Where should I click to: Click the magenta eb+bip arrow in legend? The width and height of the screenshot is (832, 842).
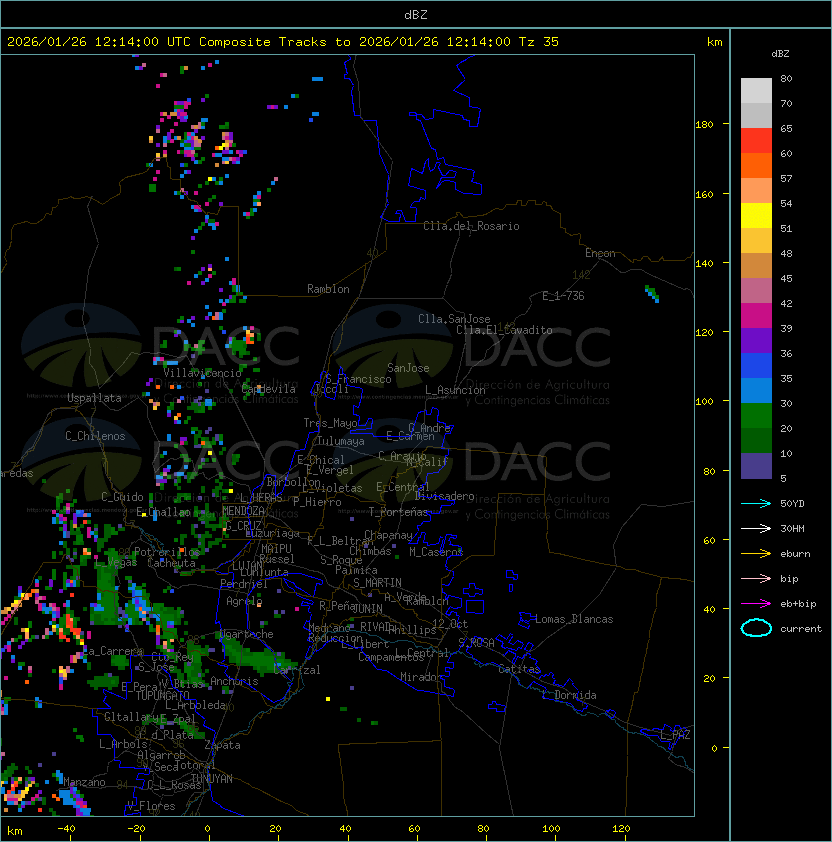(756, 604)
